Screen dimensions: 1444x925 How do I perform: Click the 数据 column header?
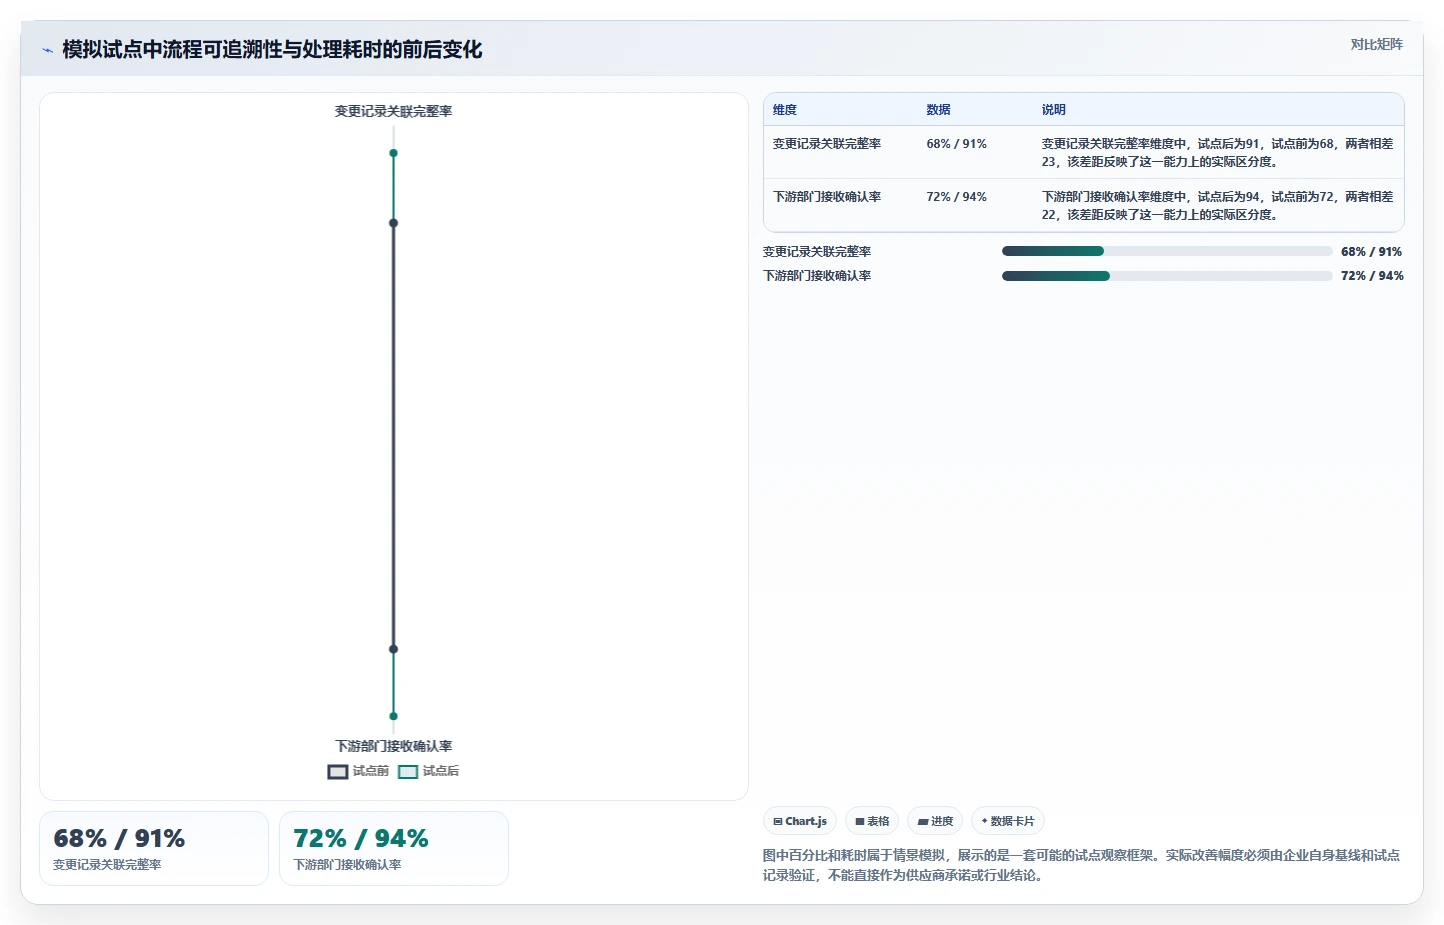tap(938, 110)
